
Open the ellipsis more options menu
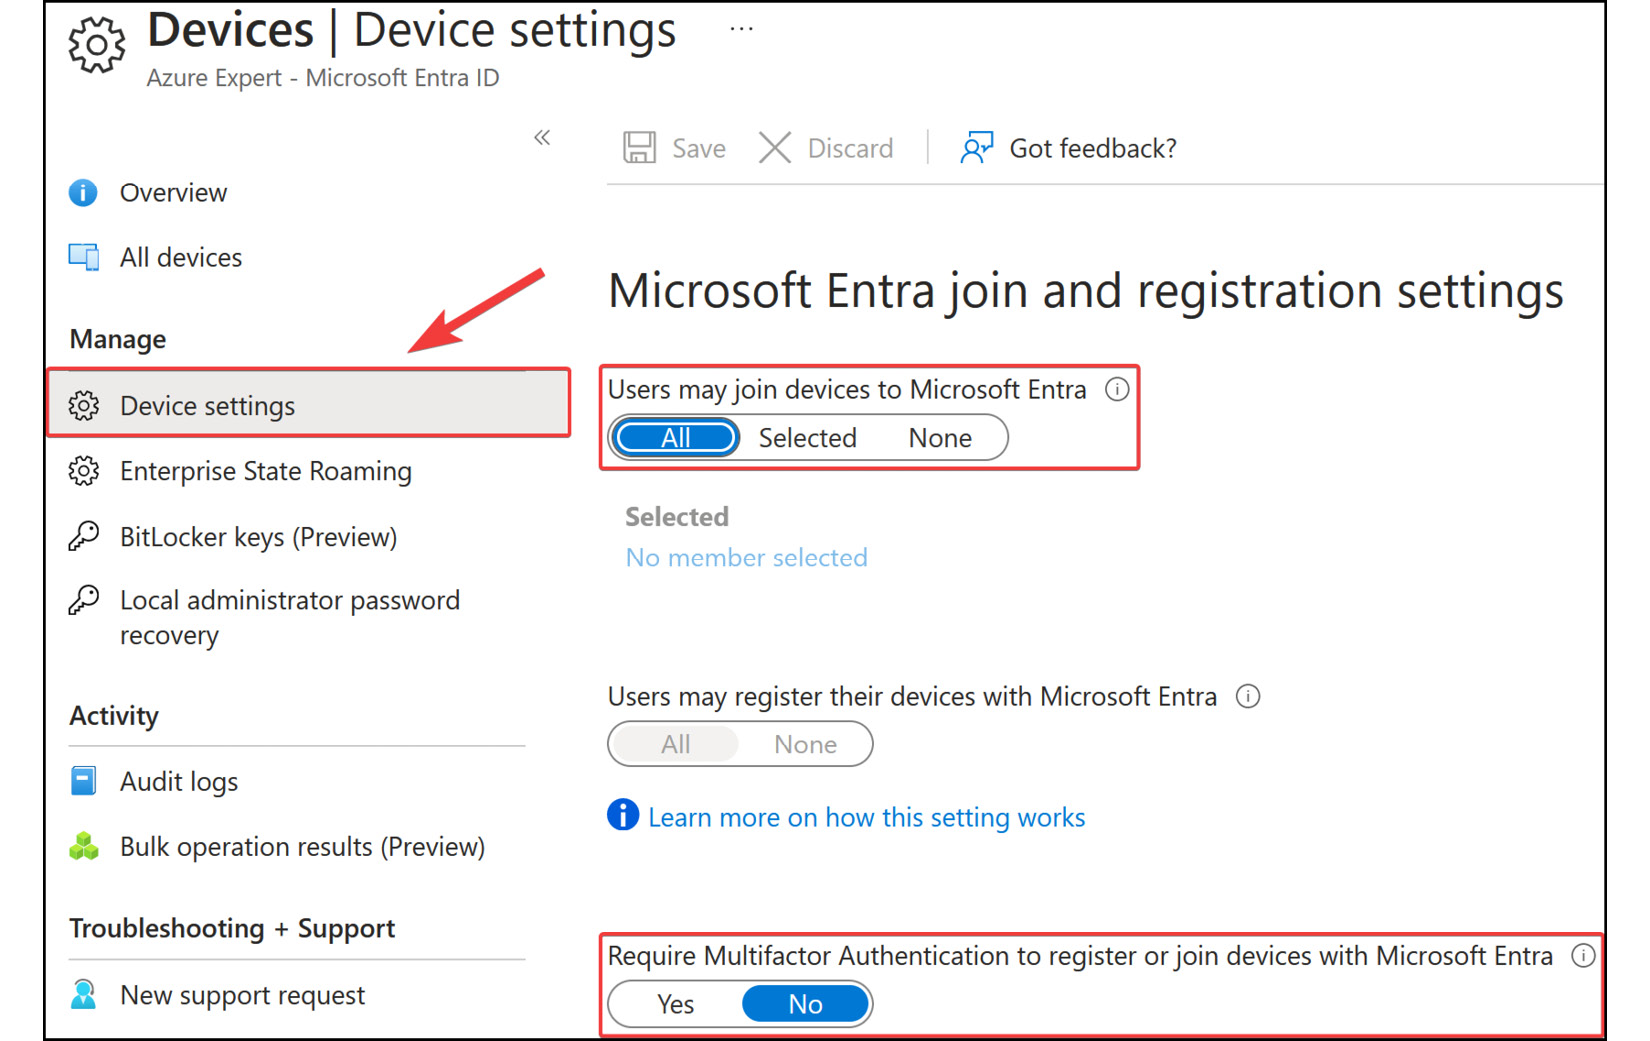[x=741, y=29]
